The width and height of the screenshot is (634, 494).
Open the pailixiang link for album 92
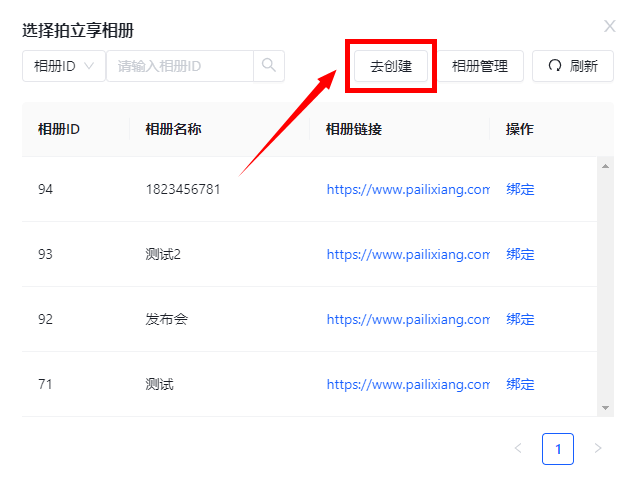[x=408, y=319]
